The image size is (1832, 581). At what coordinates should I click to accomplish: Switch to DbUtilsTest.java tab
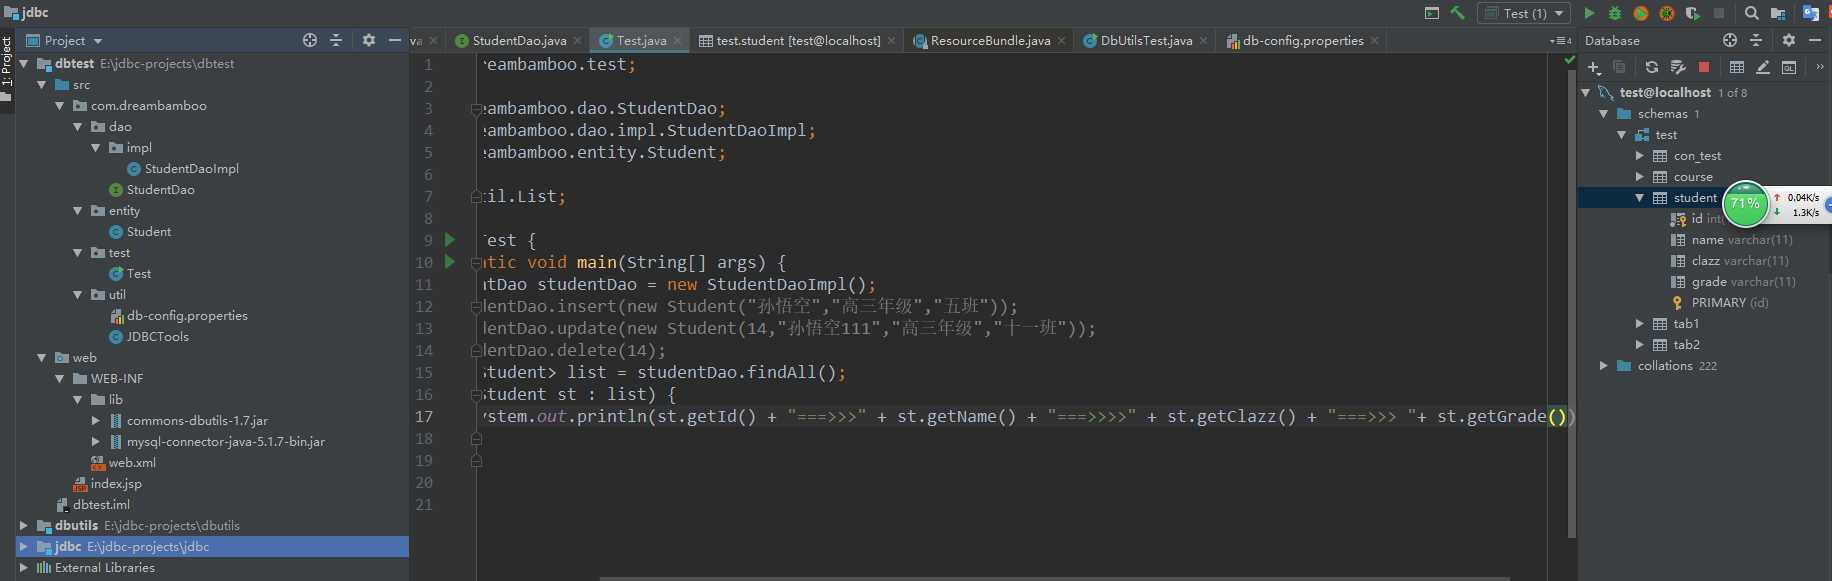[1145, 41]
